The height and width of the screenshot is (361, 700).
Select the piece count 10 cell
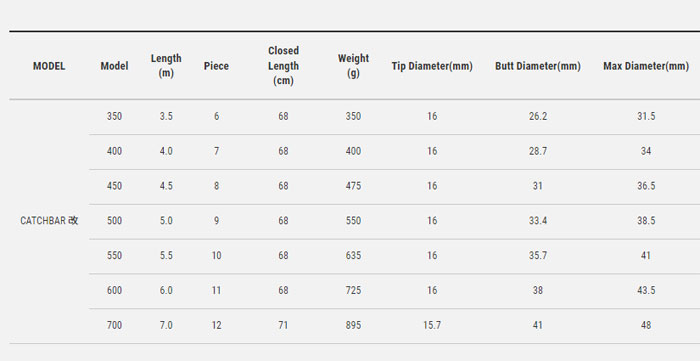click(216, 256)
